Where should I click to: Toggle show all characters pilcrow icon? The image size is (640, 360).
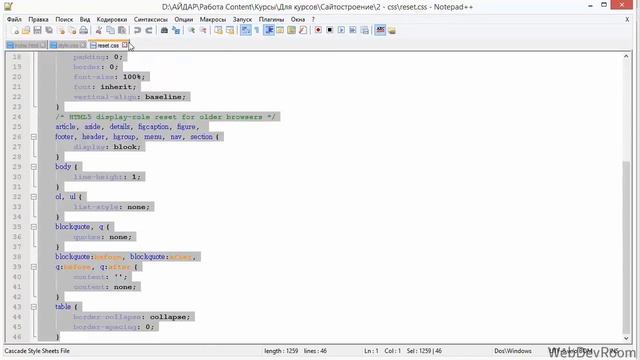[x=257, y=30]
